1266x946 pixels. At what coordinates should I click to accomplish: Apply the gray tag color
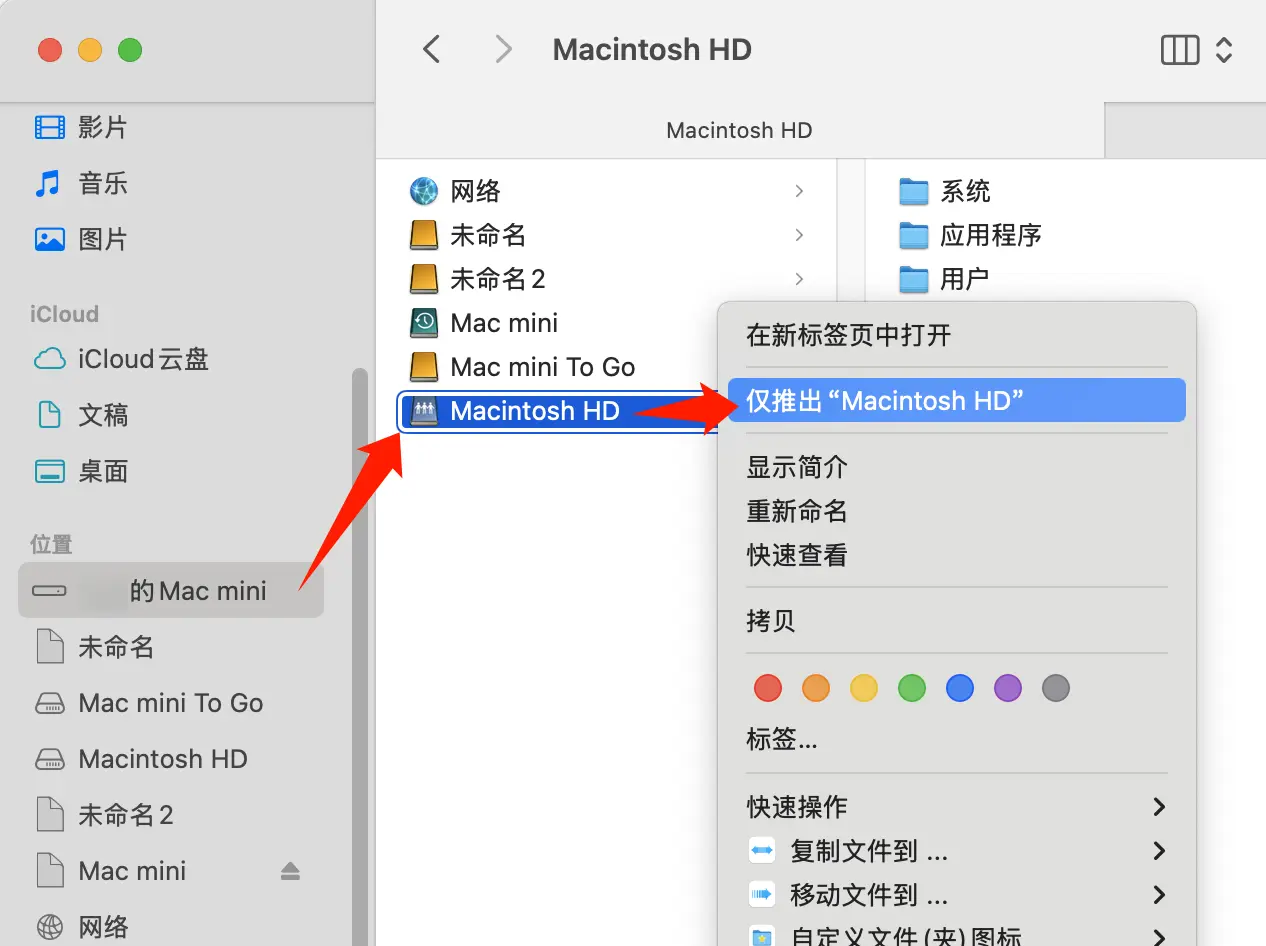pyautogui.click(x=1056, y=688)
